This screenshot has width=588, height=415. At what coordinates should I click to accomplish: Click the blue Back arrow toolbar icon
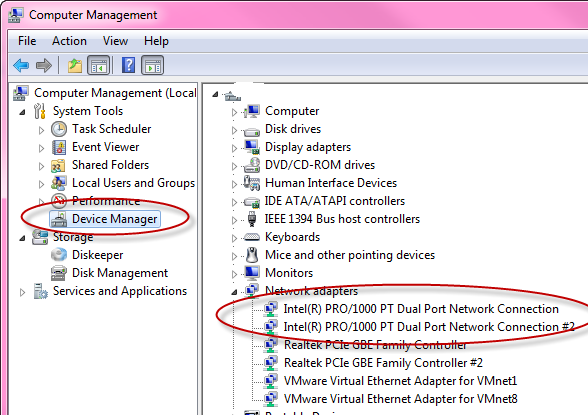click(21, 66)
